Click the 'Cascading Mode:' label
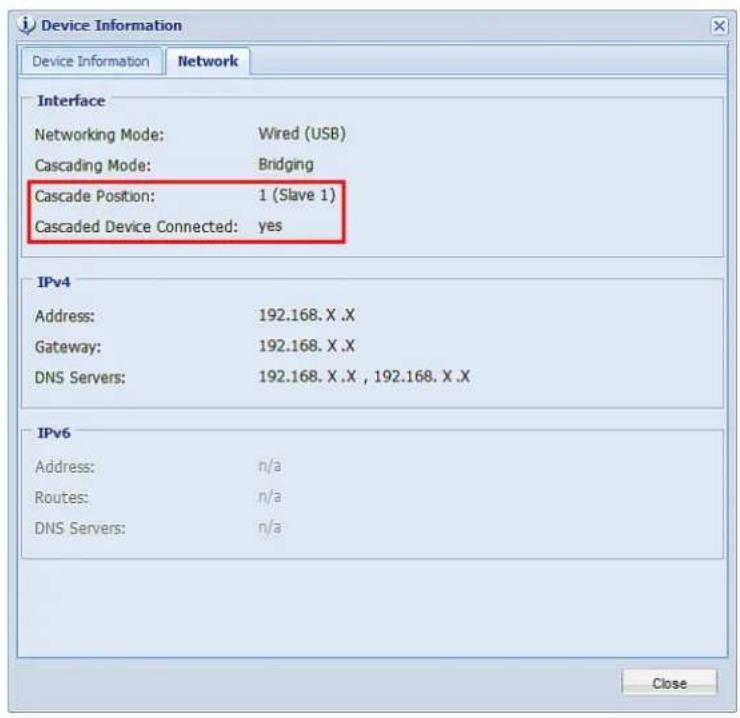The image size is (740, 718). pyautogui.click(x=92, y=166)
